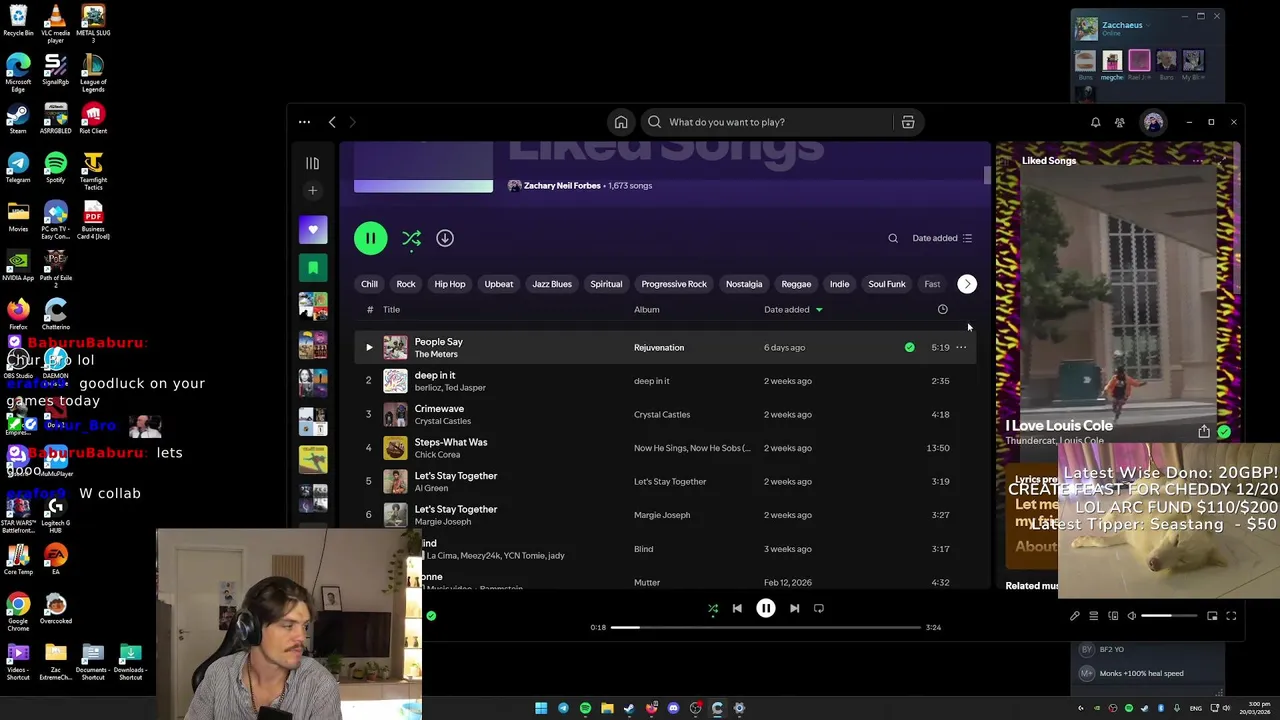Image resolution: width=1280 pixels, height=720 pixels.
Task: Pause playback in bottom player bar
Action: coord(766,608)
